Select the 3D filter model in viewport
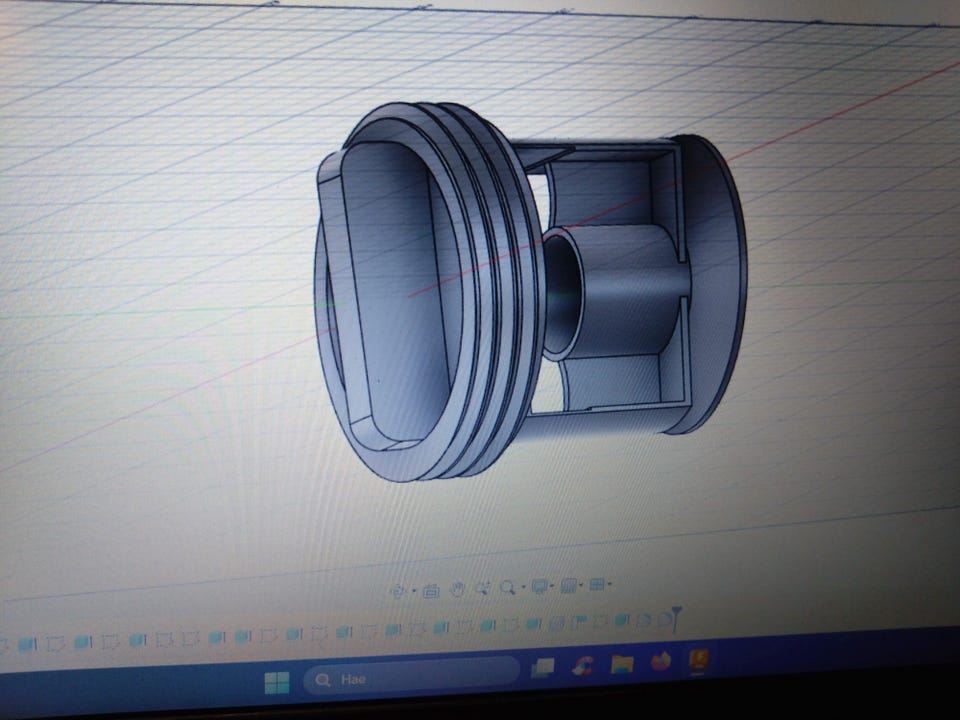Image resolution: width=960 pixels, height=720 pixels. tap(530, 293)
